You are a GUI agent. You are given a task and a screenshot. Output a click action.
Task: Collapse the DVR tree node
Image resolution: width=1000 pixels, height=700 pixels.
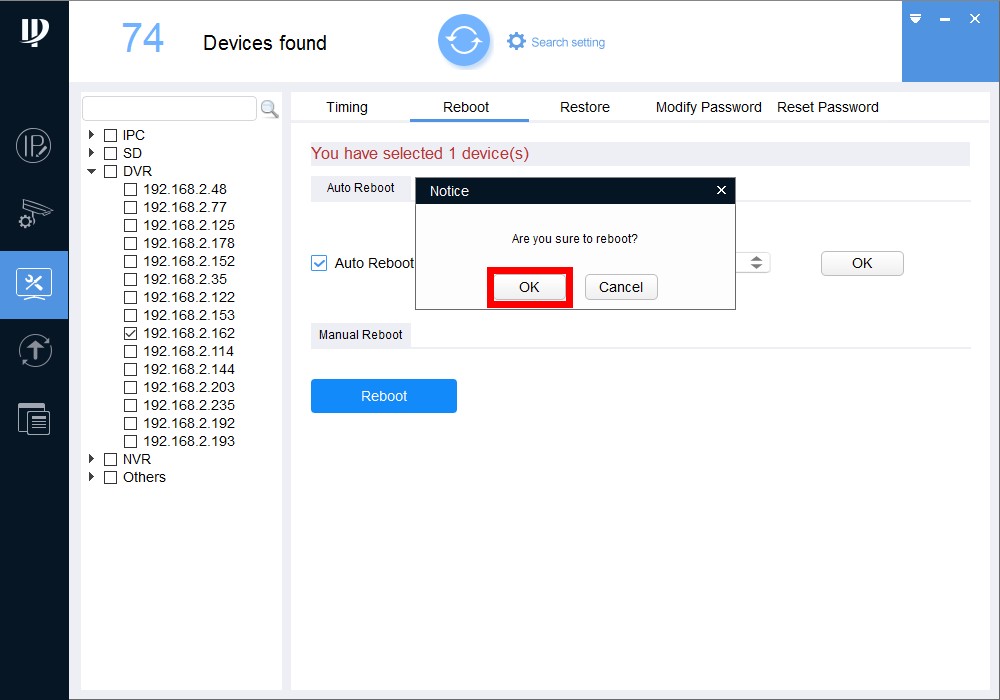[91, 171]
